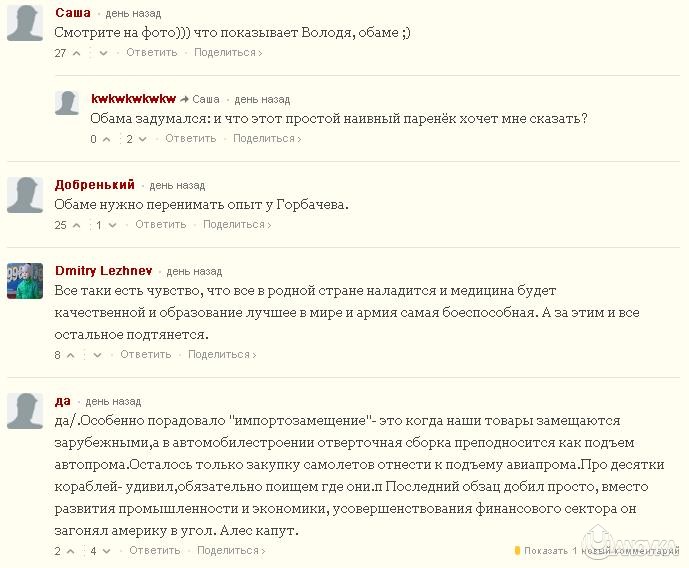Expand Поделиться under да's comment
689x568 pixels.
coord(230,551)
